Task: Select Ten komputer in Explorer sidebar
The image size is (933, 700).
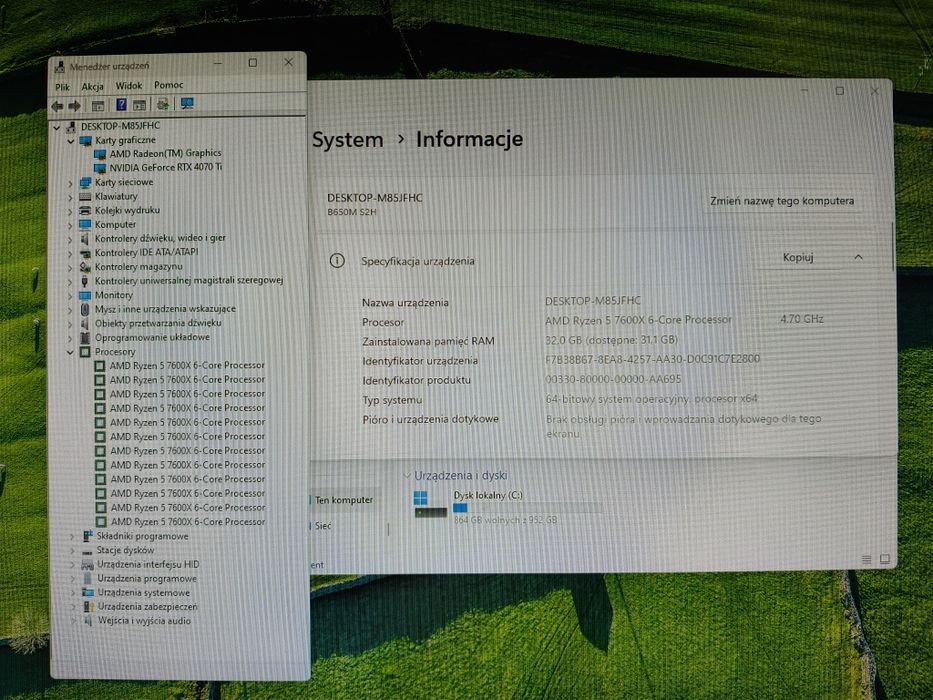Action: point(344,500)
